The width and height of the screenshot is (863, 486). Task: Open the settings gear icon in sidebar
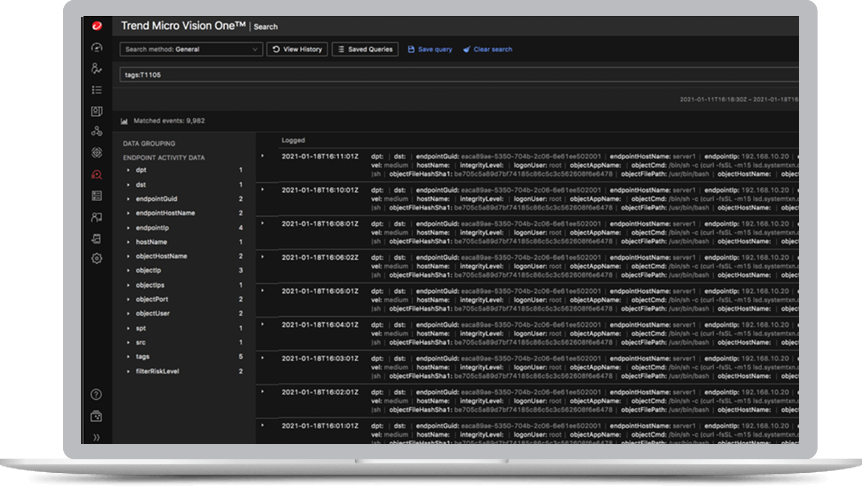coord(97,258)
